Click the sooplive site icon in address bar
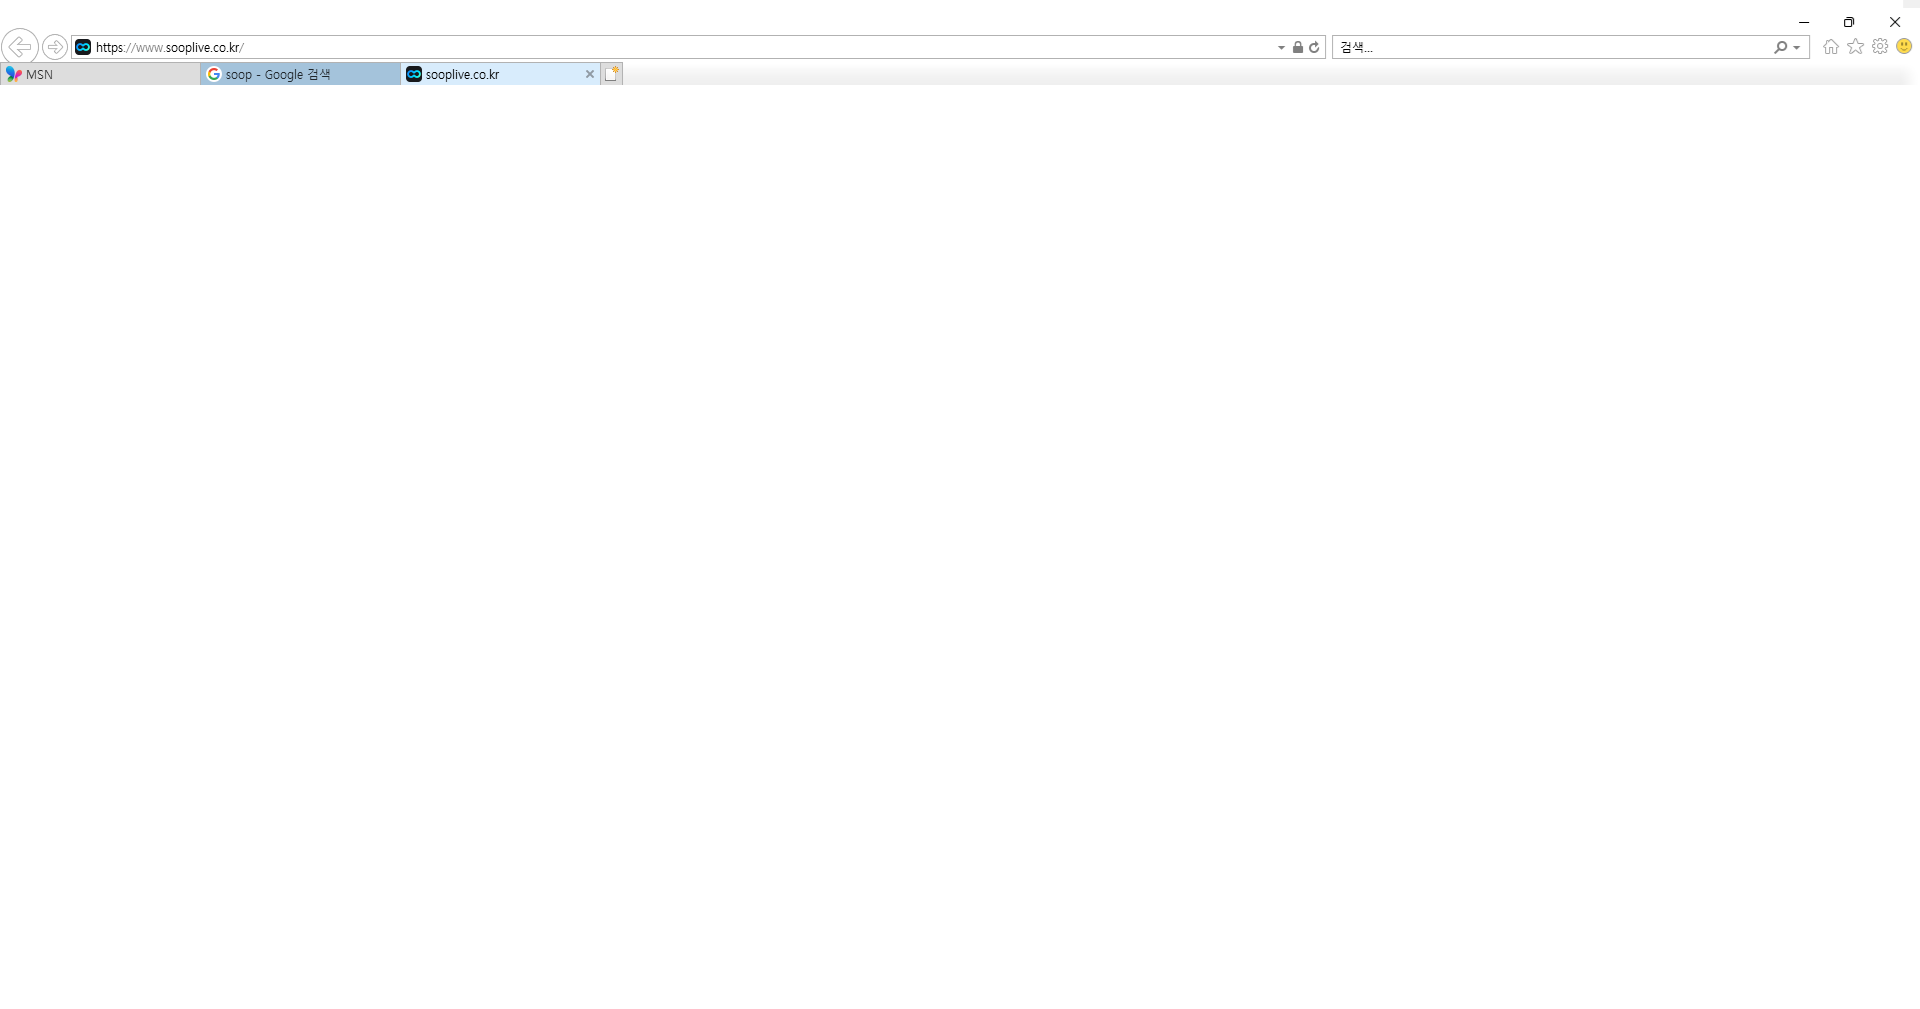The image size is (1920, 1009). [83, 47]
